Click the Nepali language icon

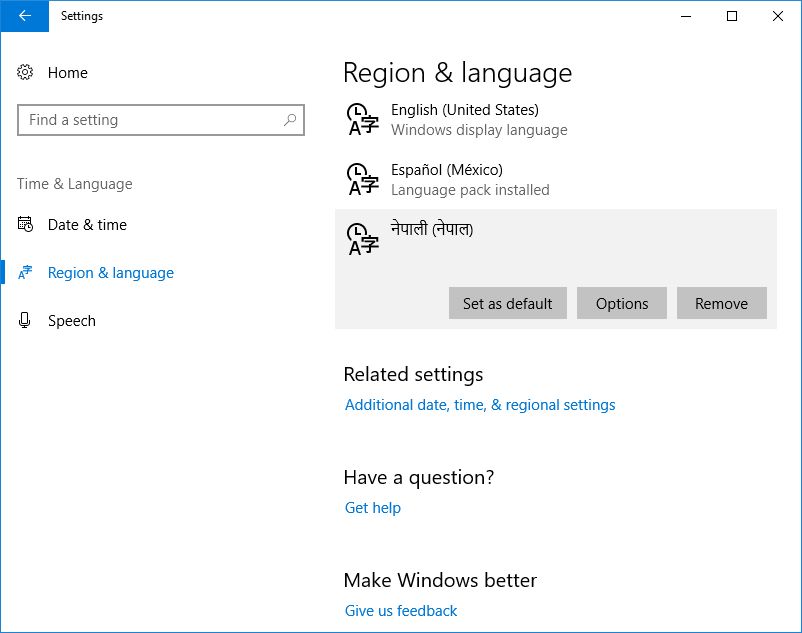[x=362, y=239]
